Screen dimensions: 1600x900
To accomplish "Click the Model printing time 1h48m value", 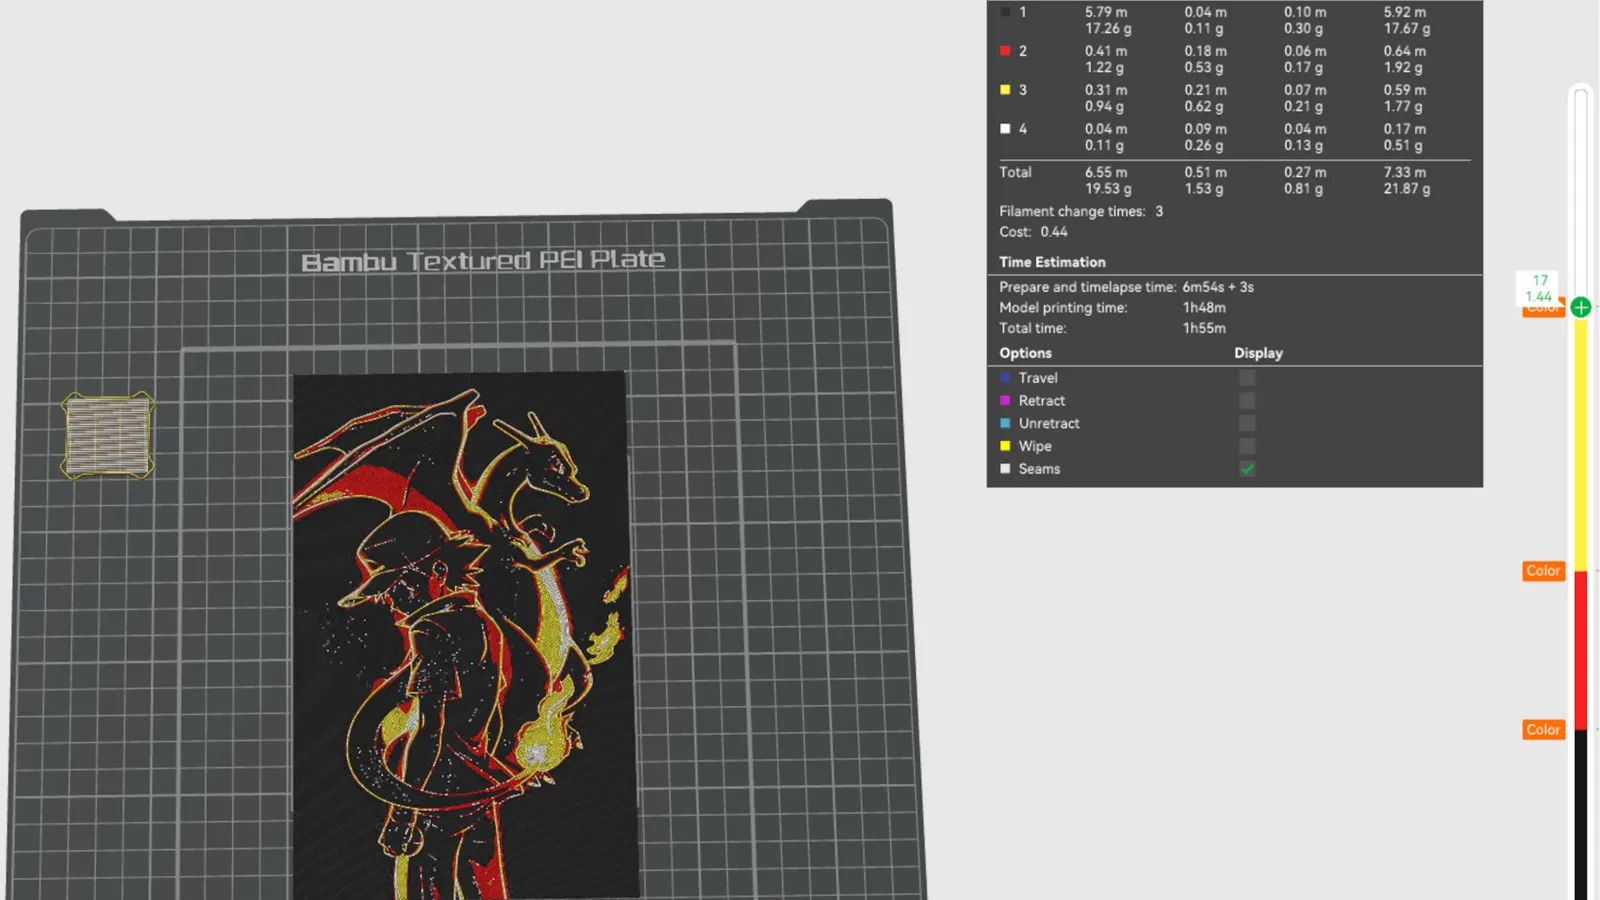I will [x=1204, y=308].
